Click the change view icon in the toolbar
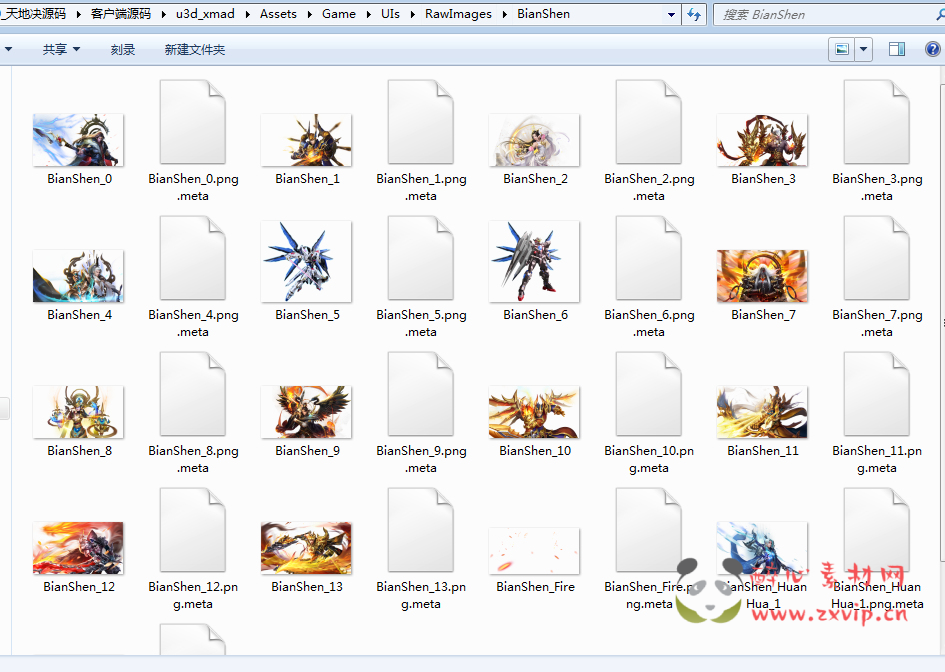The image size is (945, 672). click(x=842, y=50)
